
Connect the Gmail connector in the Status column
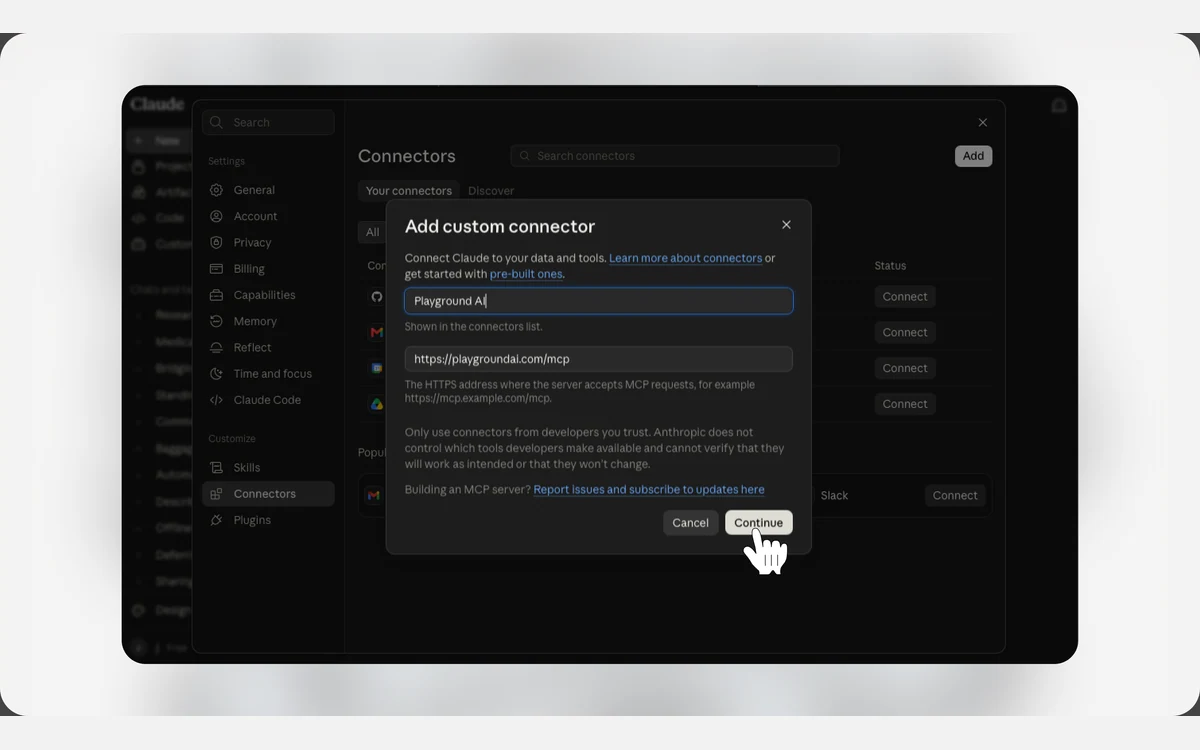(905, 332)
